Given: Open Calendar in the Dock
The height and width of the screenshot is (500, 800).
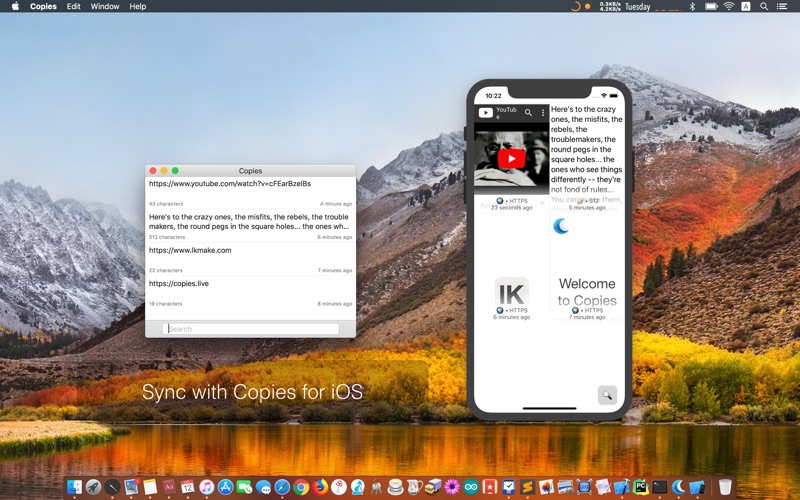Looking at the screenshot, I should (x=188, y=487).
